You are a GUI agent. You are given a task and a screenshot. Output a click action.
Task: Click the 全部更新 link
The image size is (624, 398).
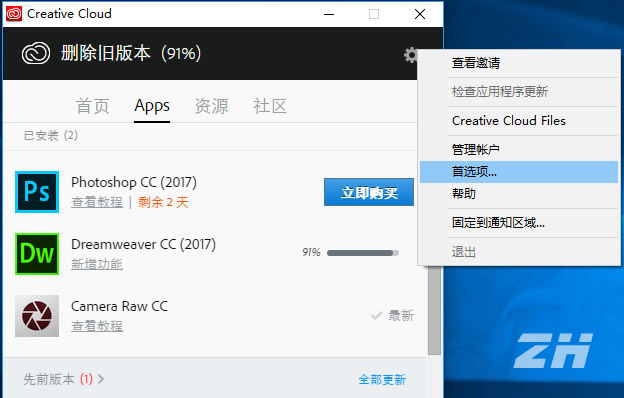(x=382, y=380)
